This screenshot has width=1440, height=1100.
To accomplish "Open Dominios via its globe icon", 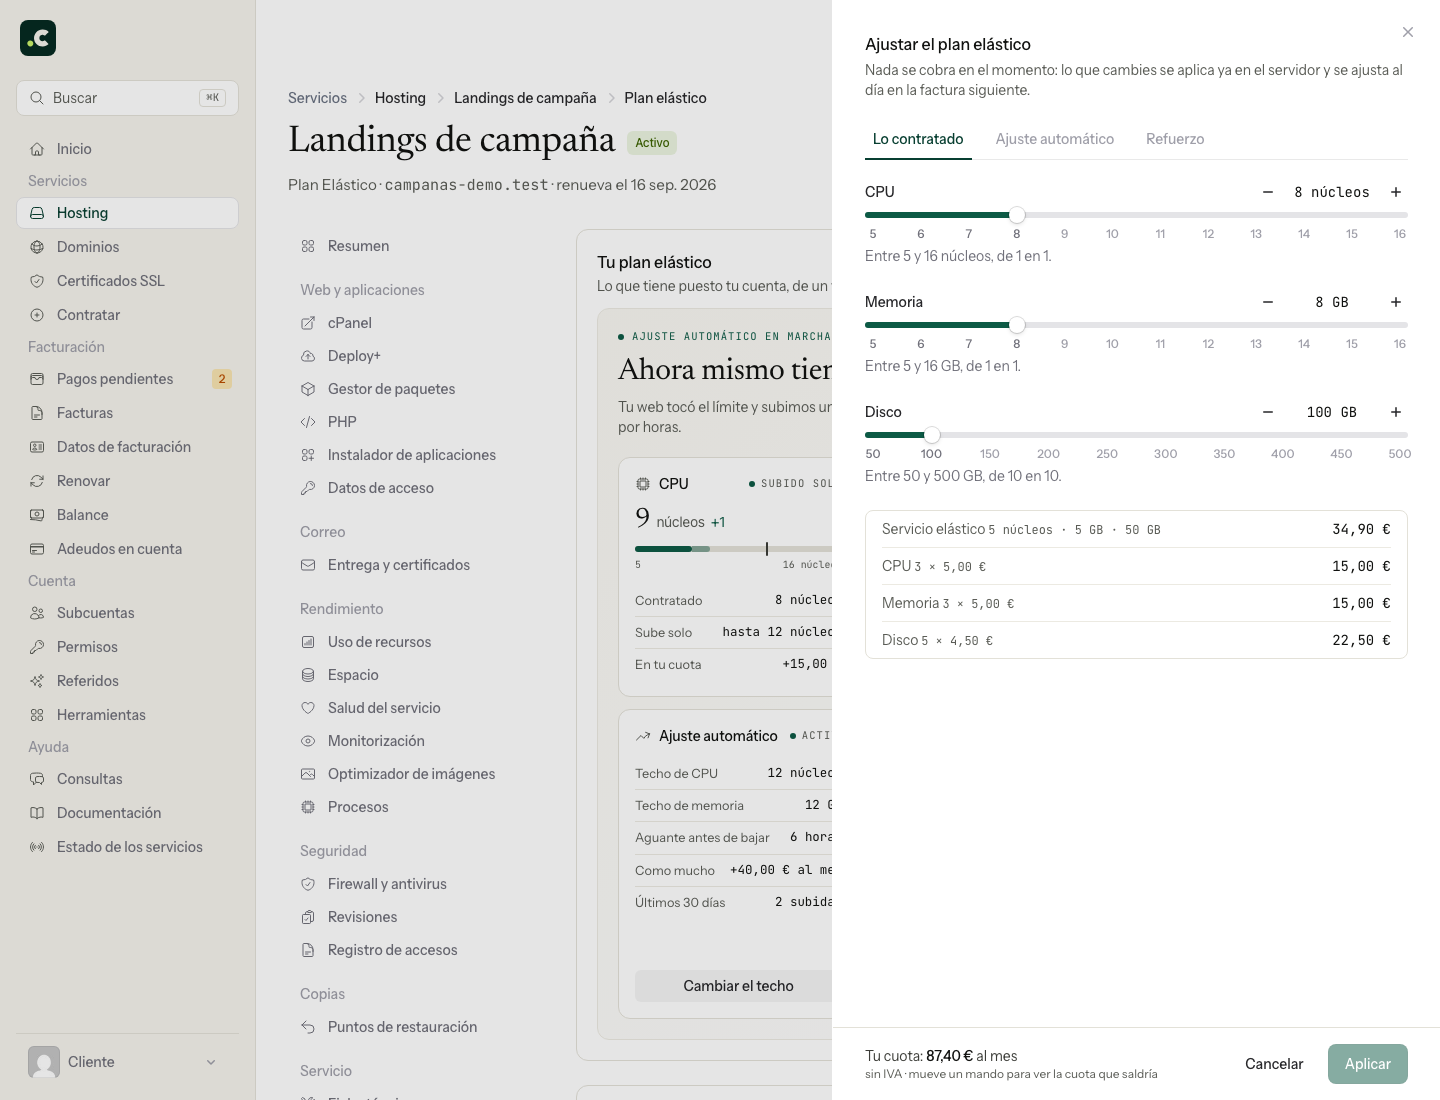I will coord(37,247).
